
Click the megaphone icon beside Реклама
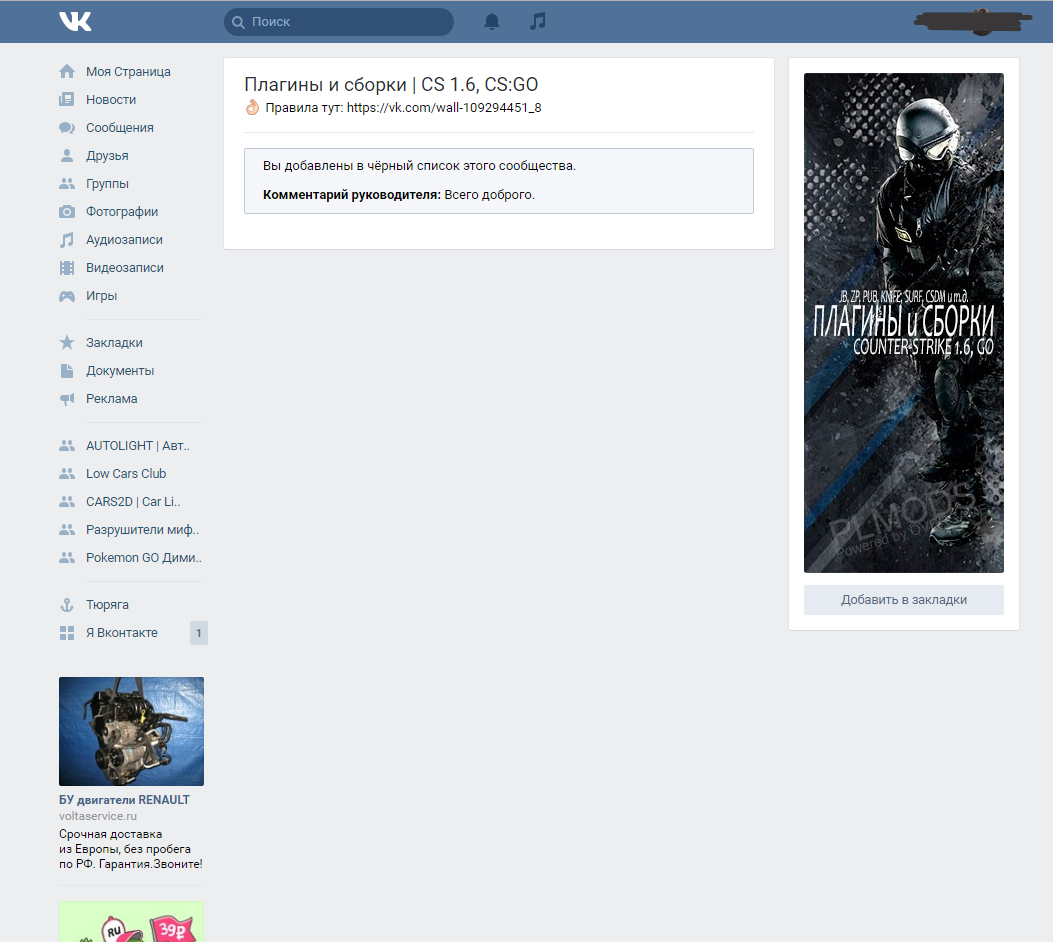point(66,399)
